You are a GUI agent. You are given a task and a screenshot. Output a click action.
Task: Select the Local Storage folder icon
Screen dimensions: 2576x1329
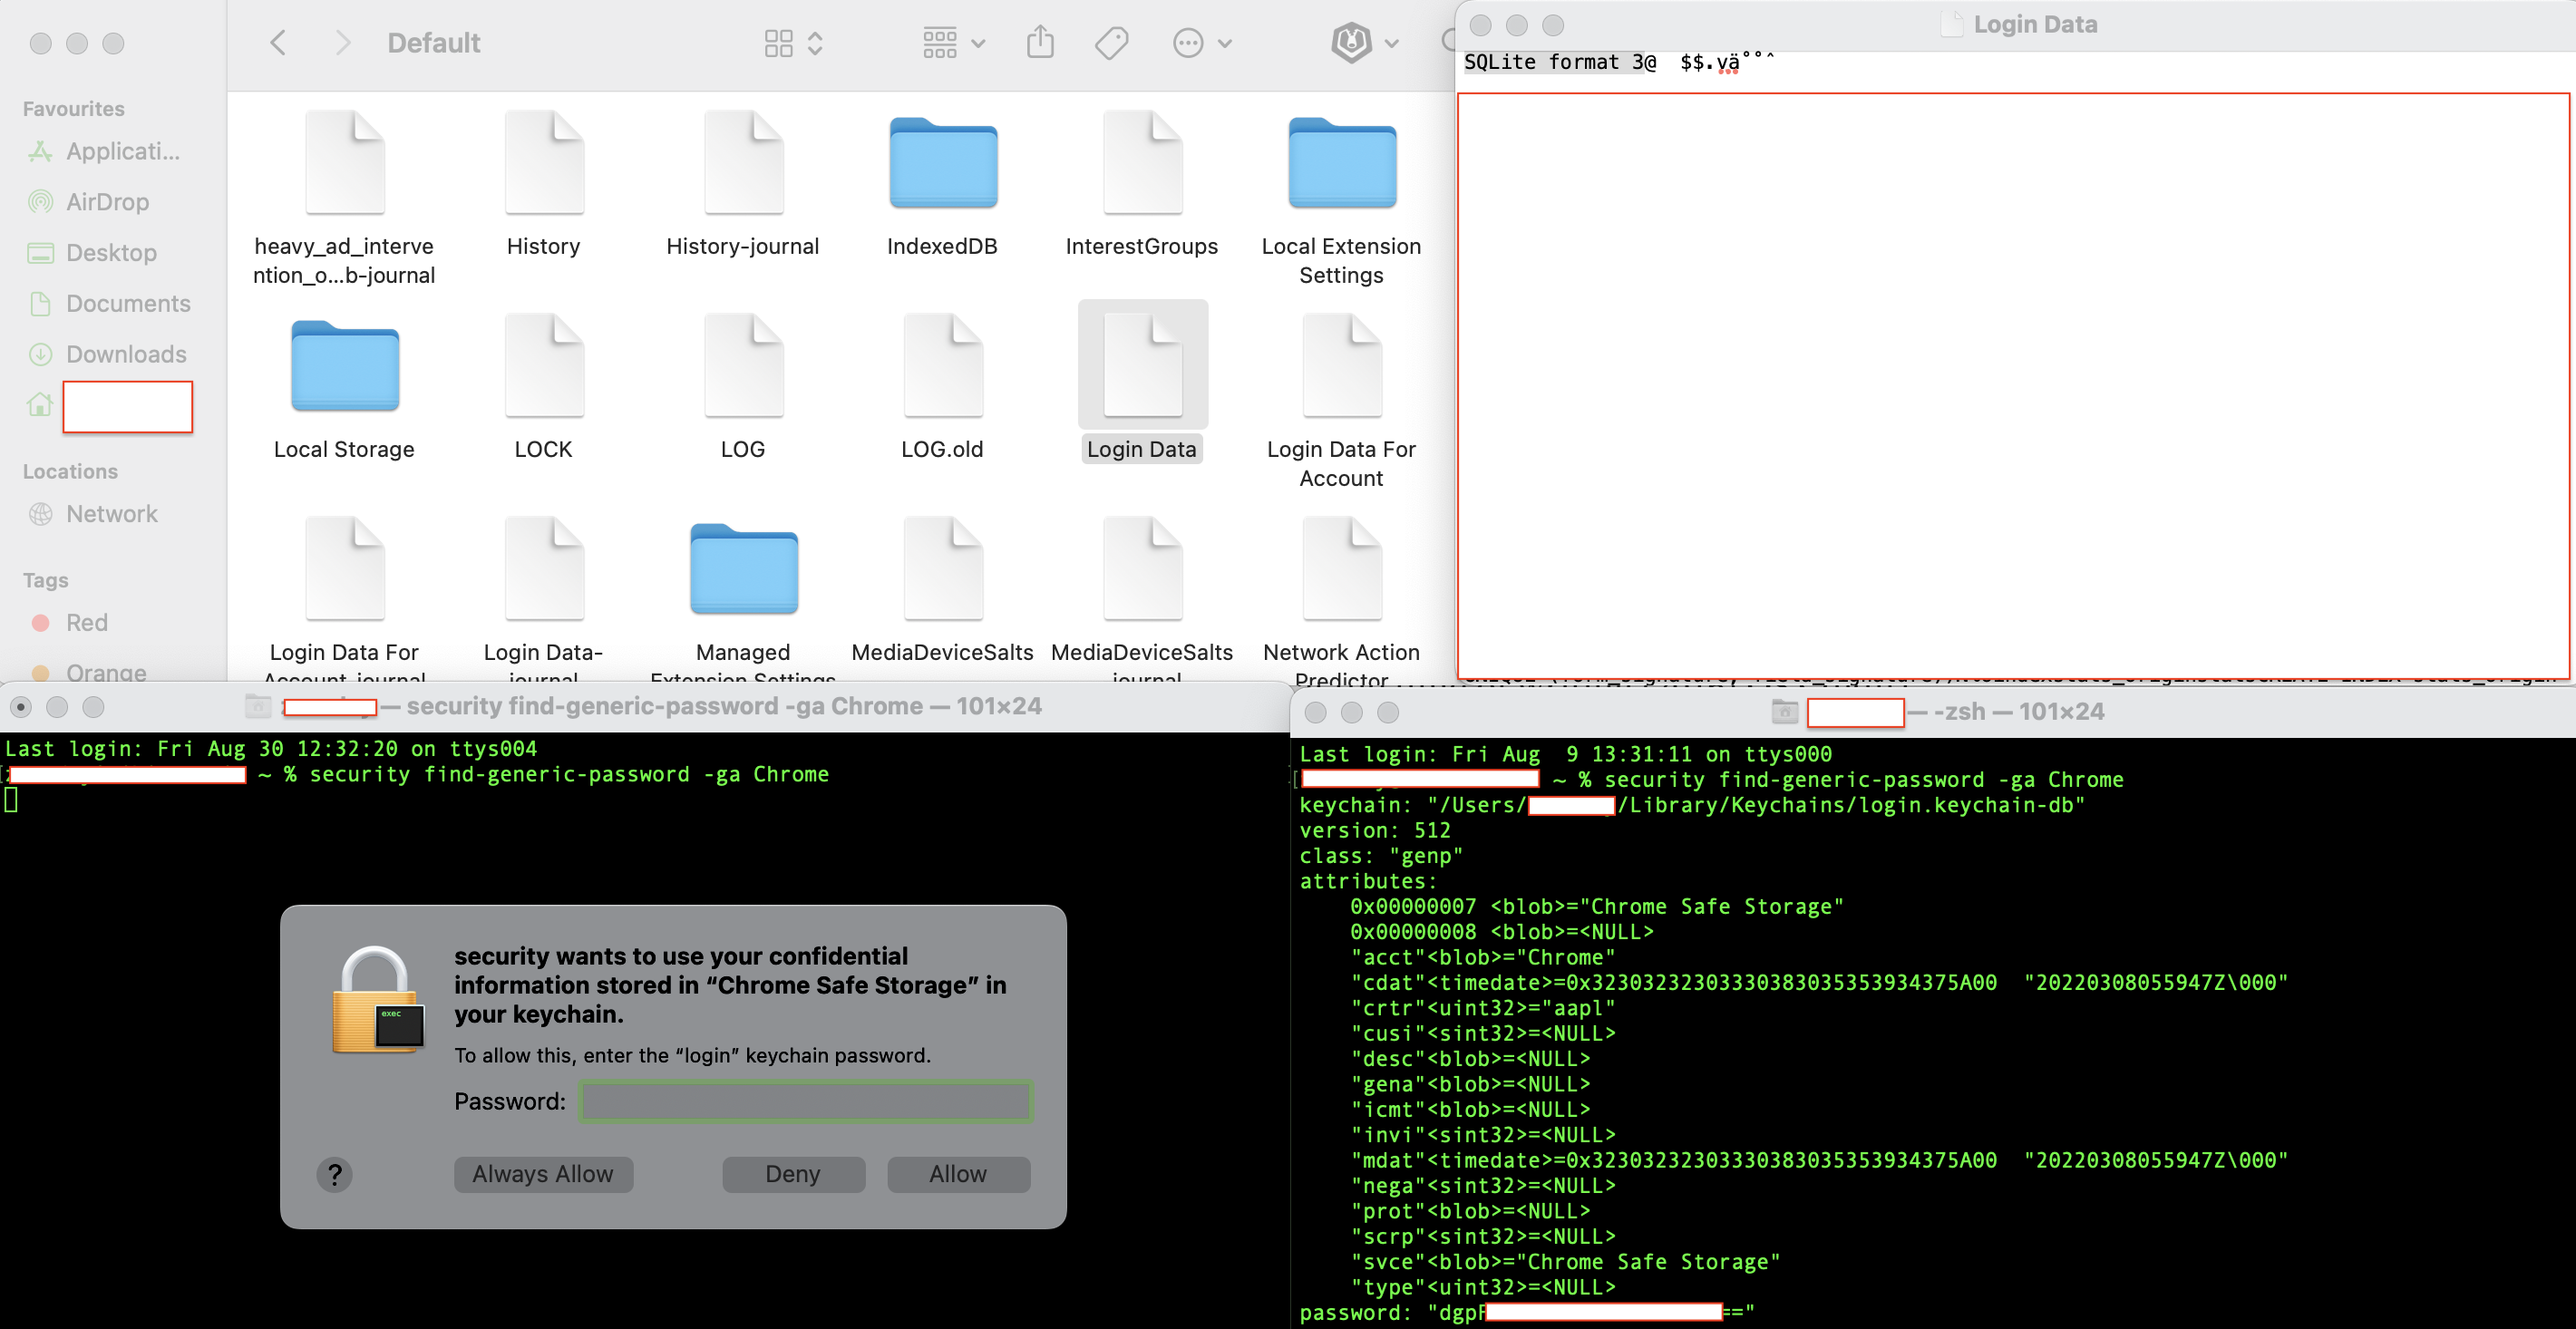[x=344, y=366]
